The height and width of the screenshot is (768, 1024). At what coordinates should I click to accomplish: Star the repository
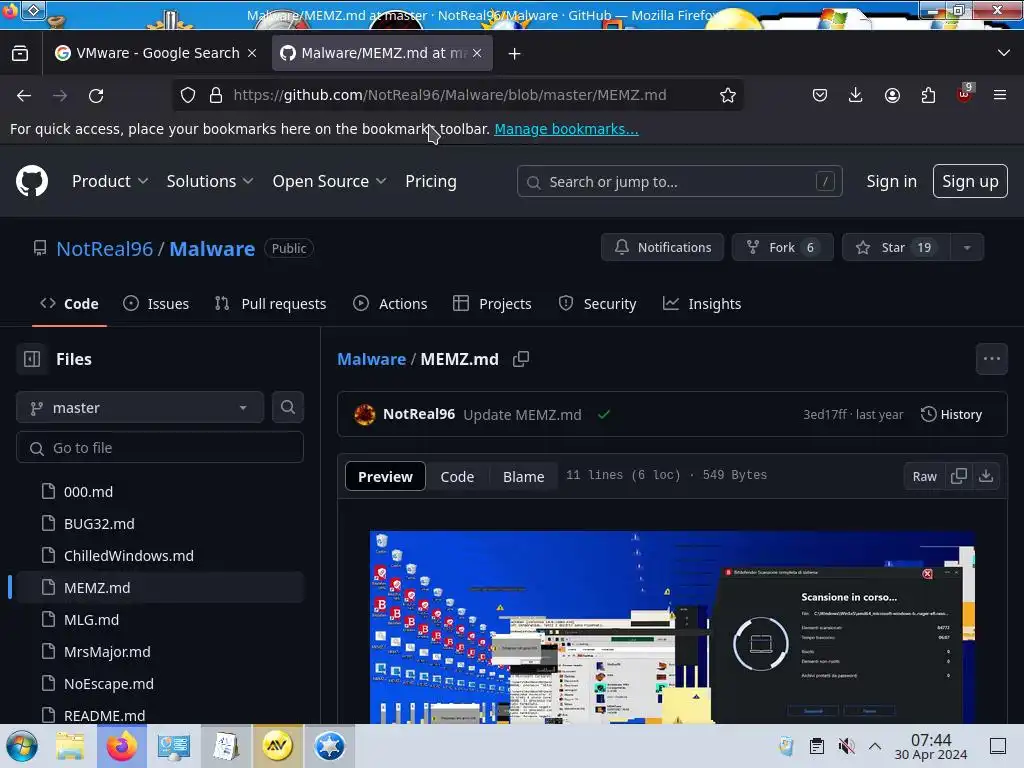tap(895, 248)
